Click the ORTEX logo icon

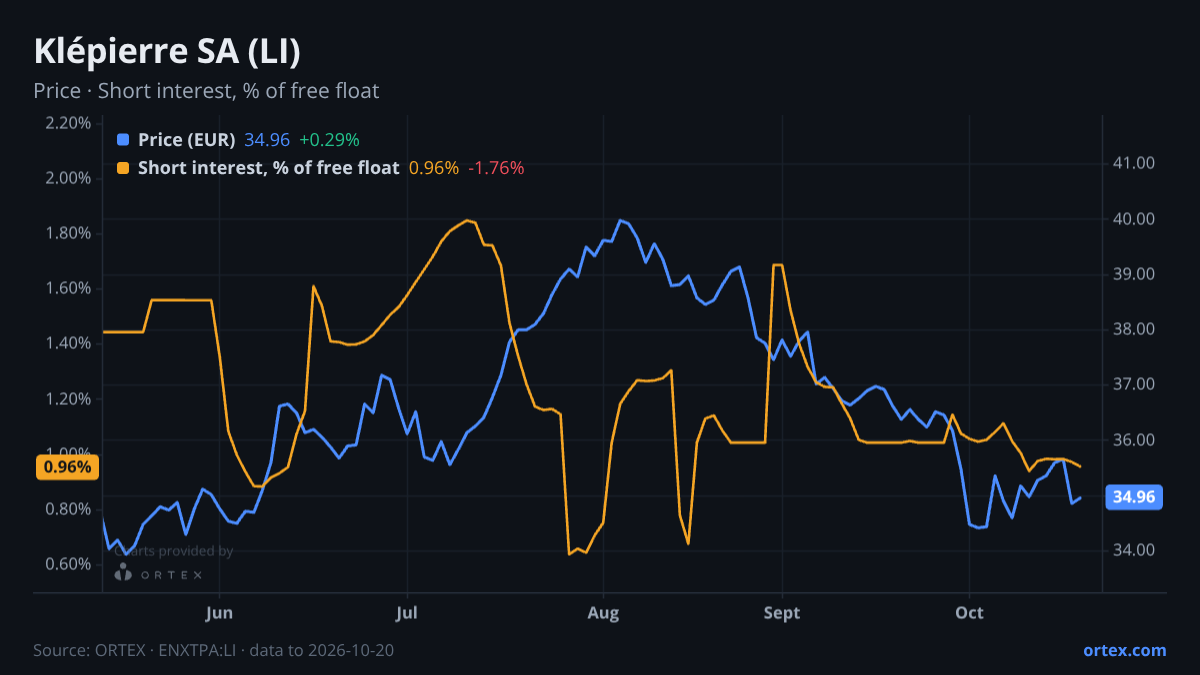(x=123, y=574)
